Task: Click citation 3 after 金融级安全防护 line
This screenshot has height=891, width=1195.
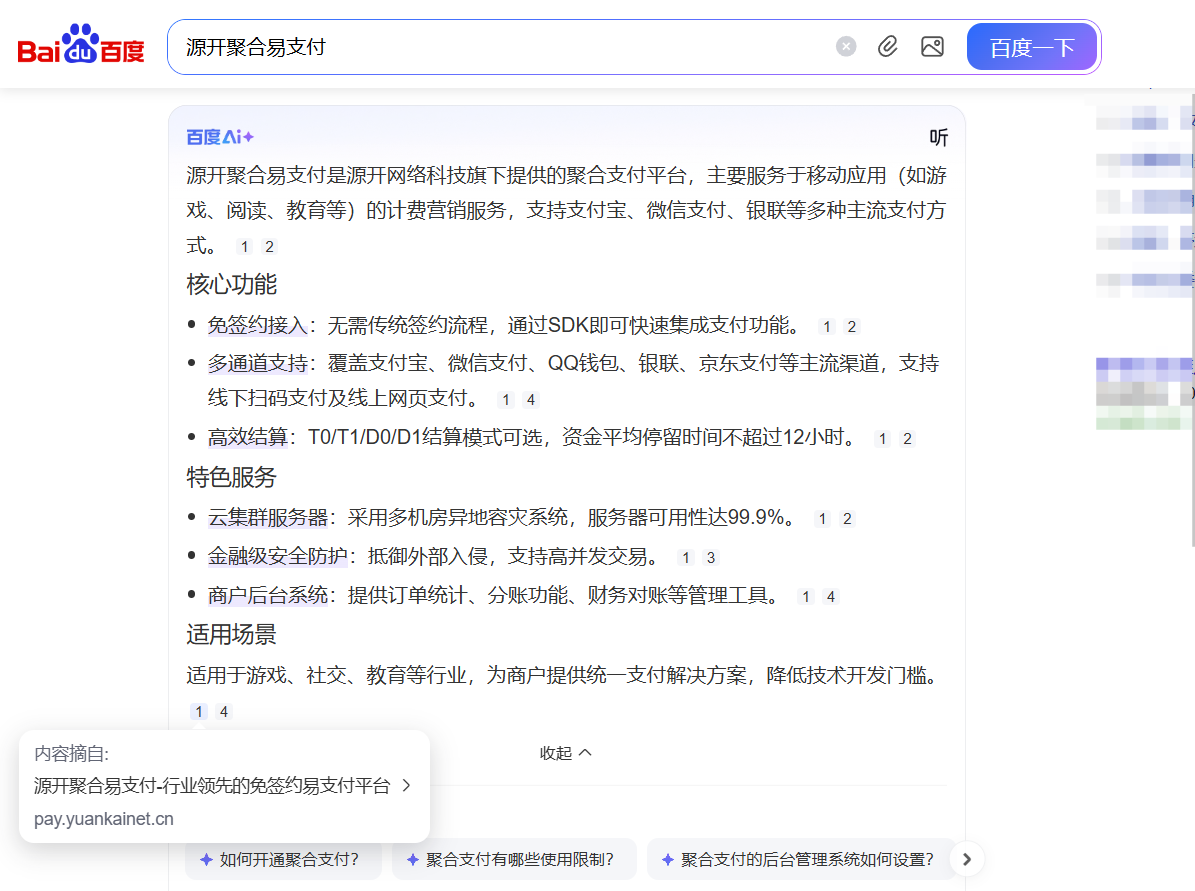Action: [x=711, y=558]
